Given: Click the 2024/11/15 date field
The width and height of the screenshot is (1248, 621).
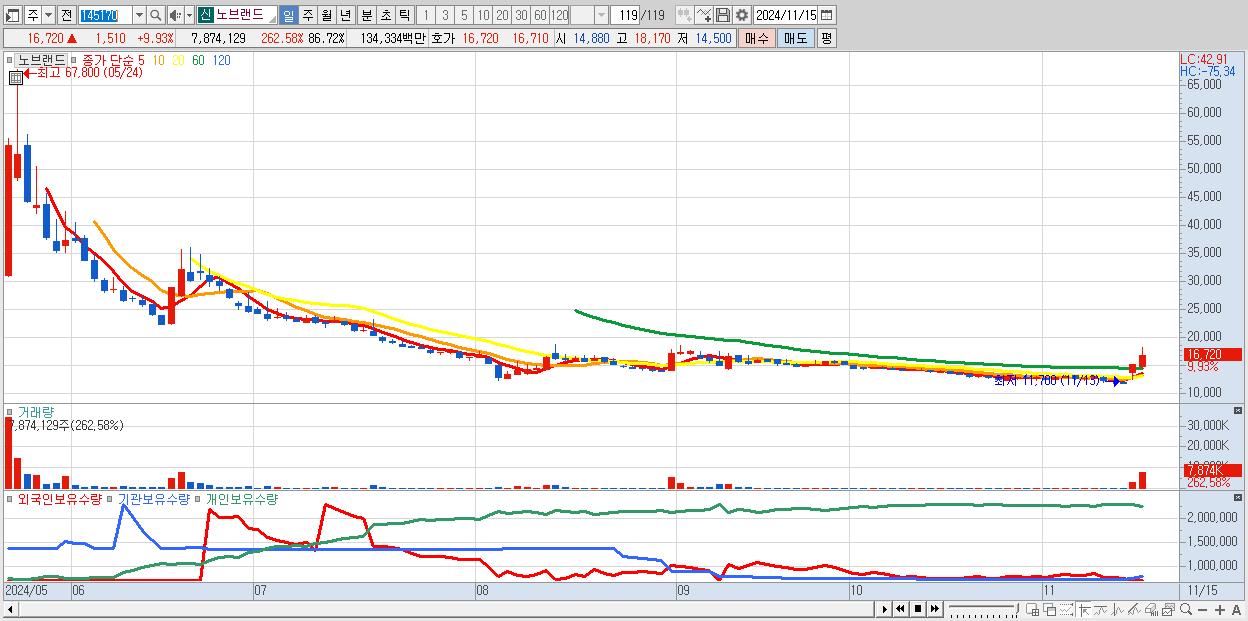Looking at the screenshot, I should [x=785, y=15].
